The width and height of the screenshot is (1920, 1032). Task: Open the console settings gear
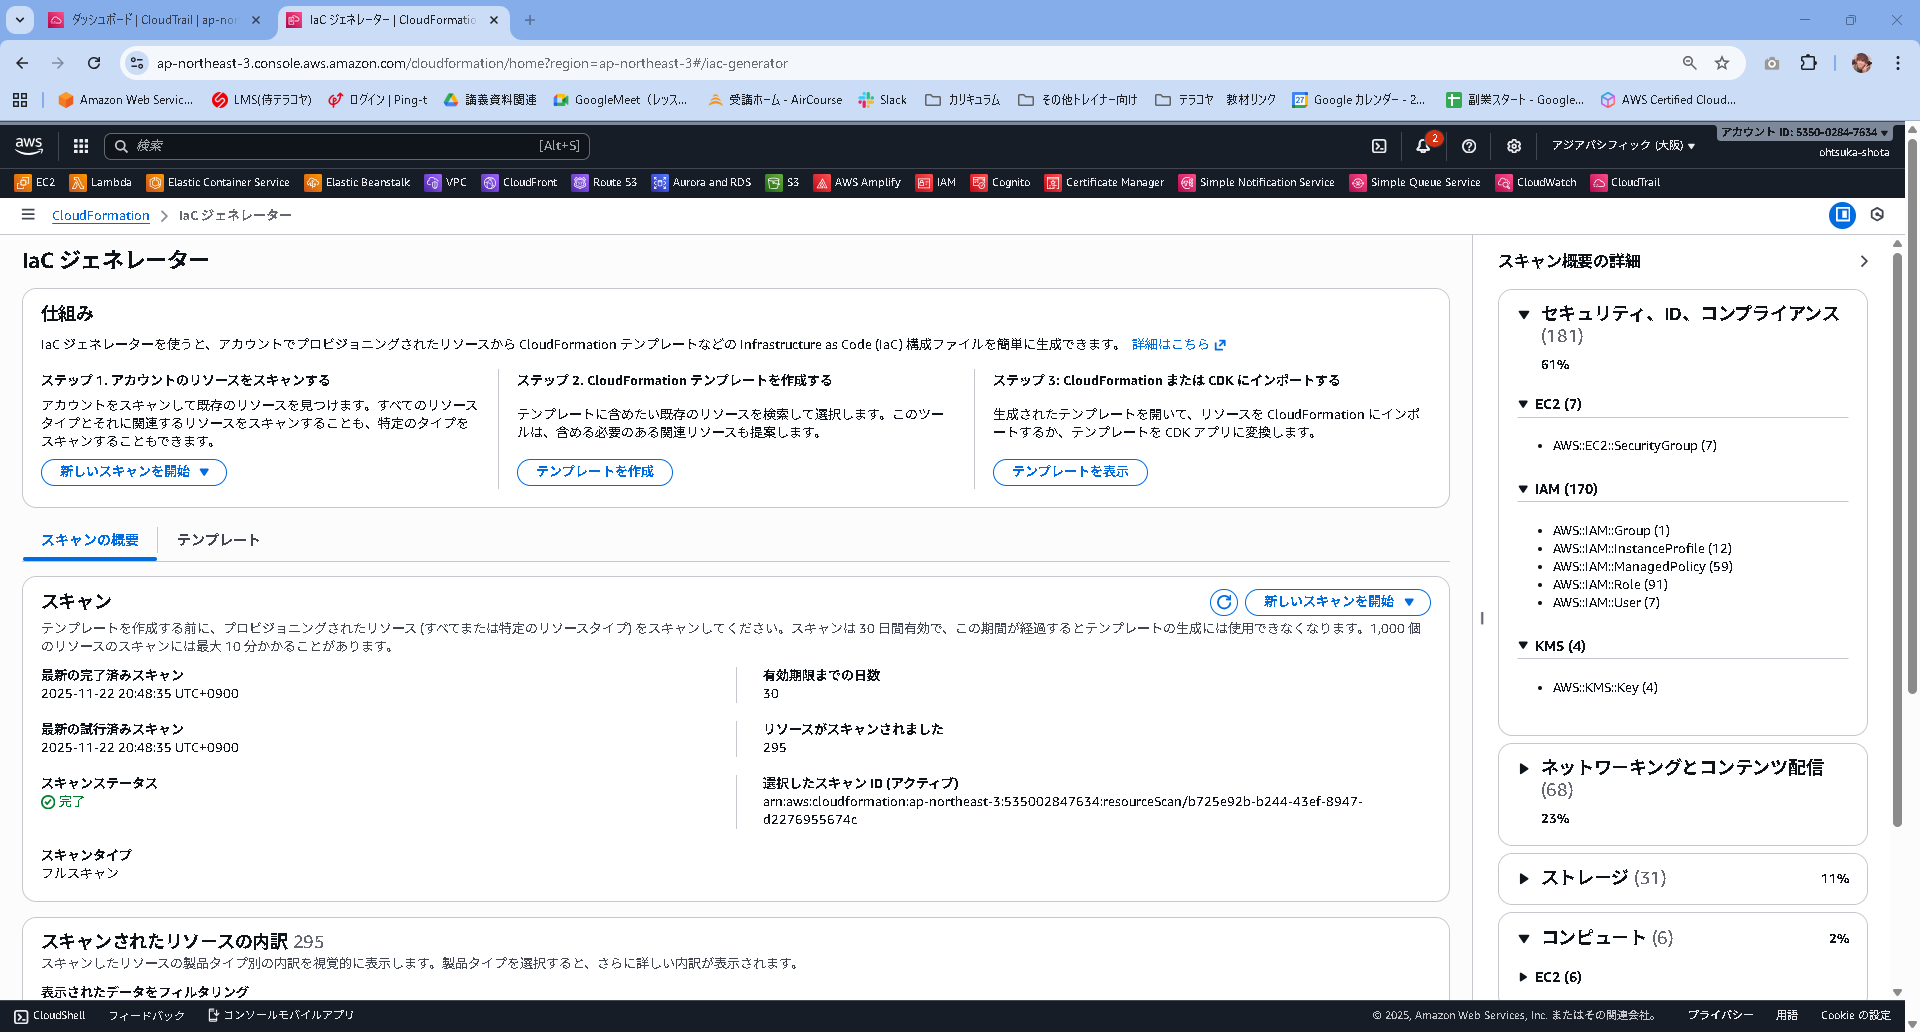point(1514,146)
